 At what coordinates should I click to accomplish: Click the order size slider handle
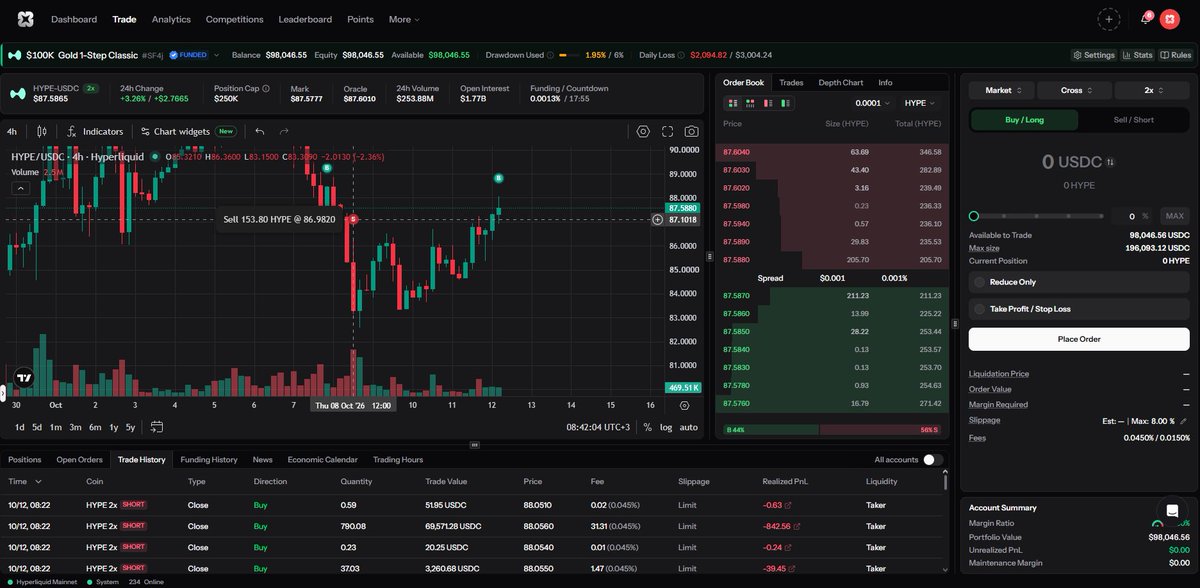pyautogui.click(x=974, y=216)
